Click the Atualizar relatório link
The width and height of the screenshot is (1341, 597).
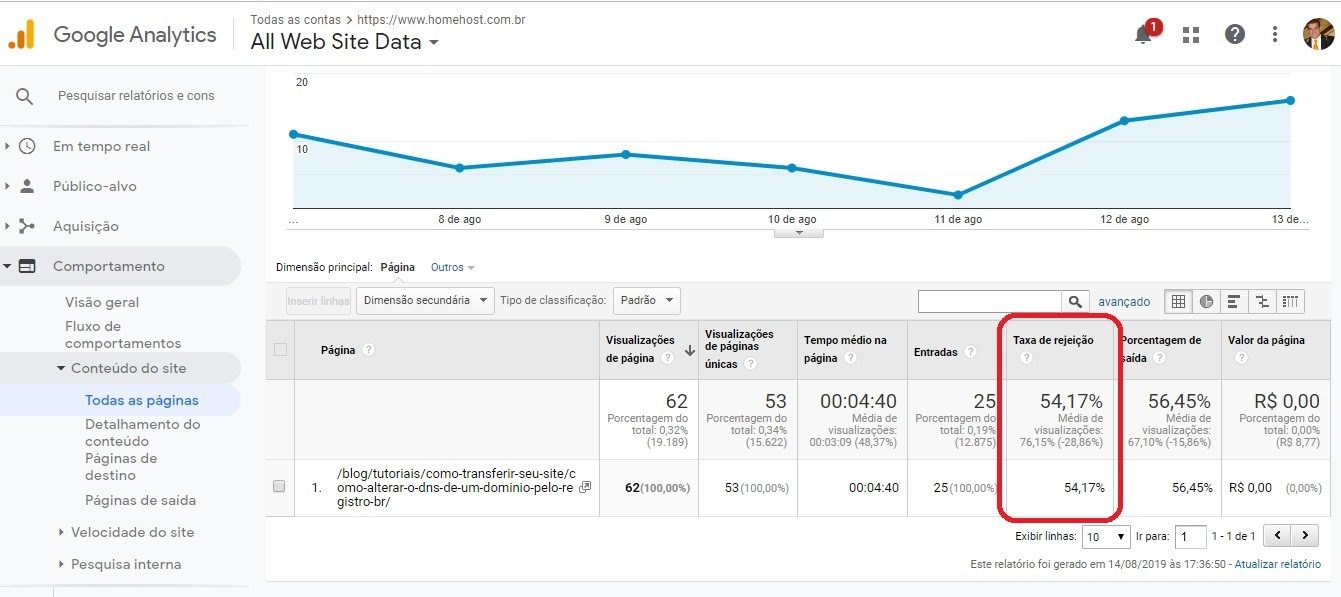[1278, 564]
